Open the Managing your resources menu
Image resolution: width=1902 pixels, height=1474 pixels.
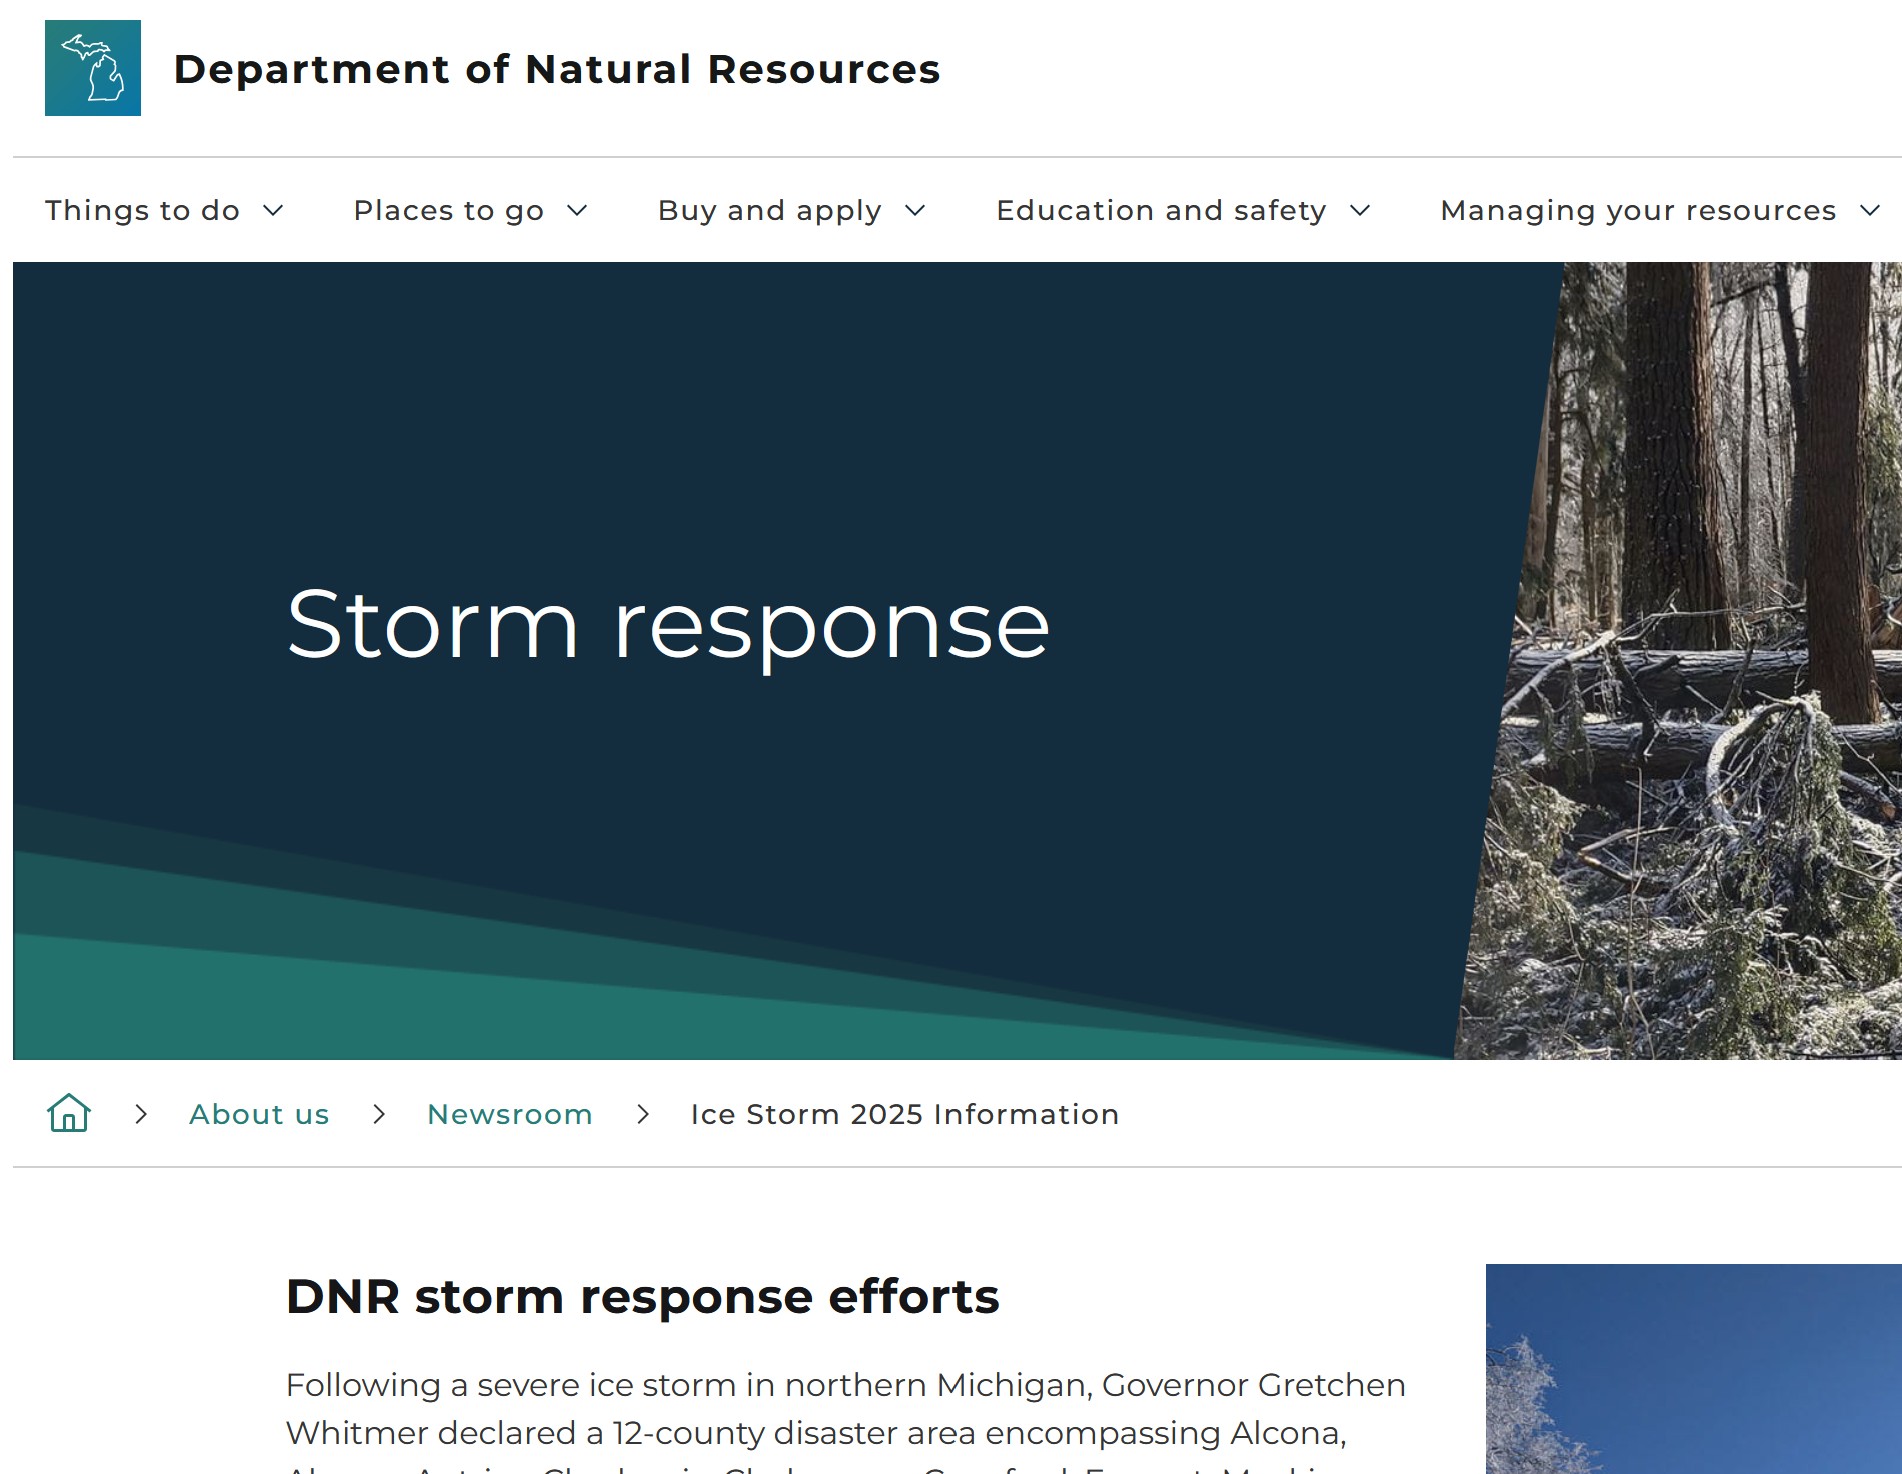click(x=1638, y=210)
